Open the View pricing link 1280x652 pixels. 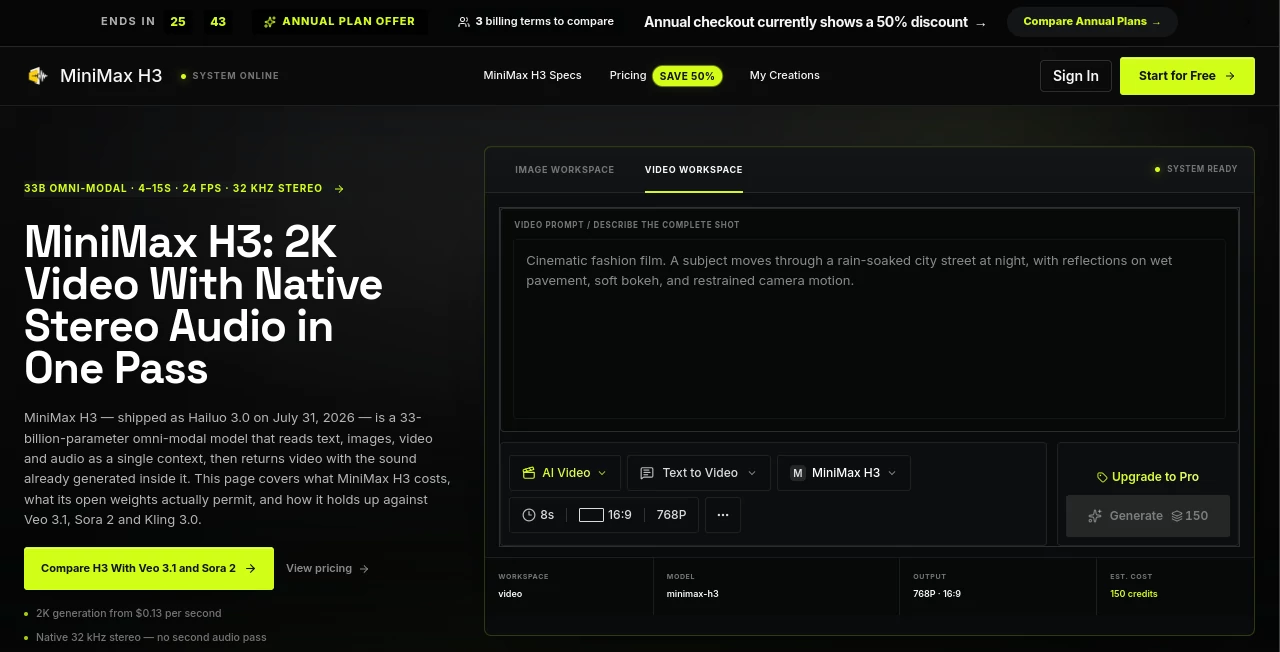328,568
